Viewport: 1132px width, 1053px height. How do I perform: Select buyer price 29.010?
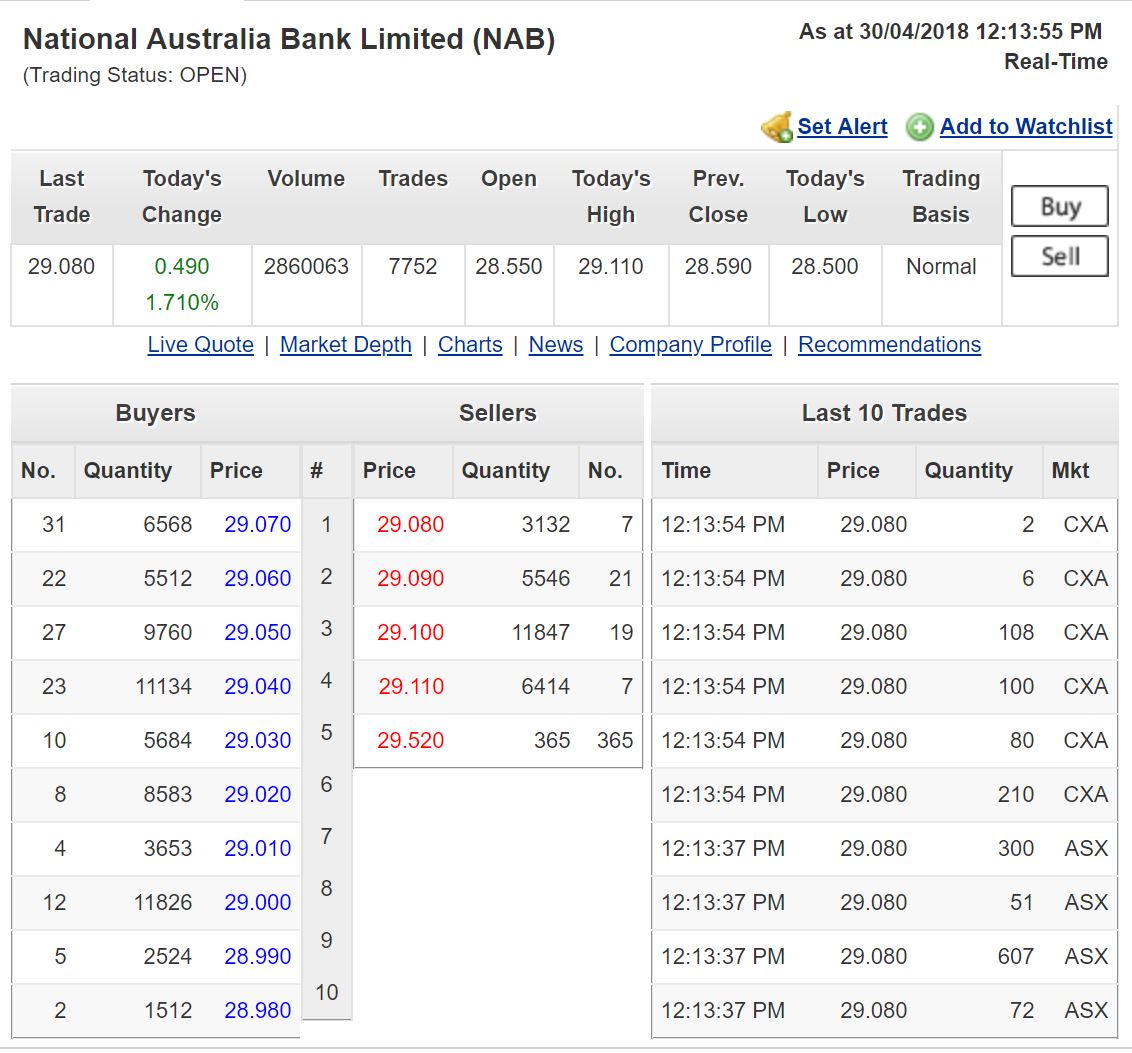258,848
